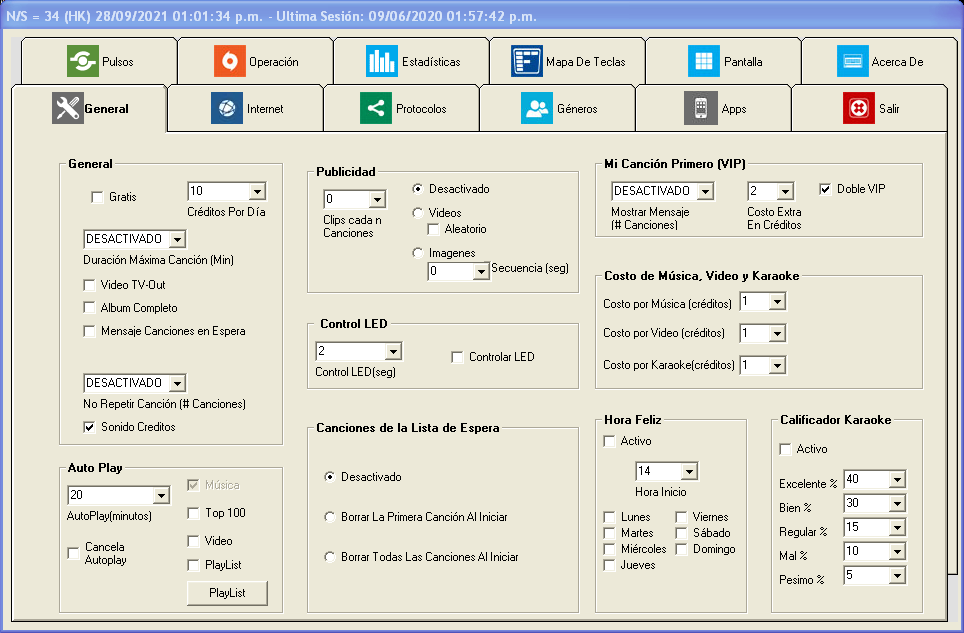
Task: Select Borrar Todas Las Canciones Al Iniciar
Action: [330, 557]
